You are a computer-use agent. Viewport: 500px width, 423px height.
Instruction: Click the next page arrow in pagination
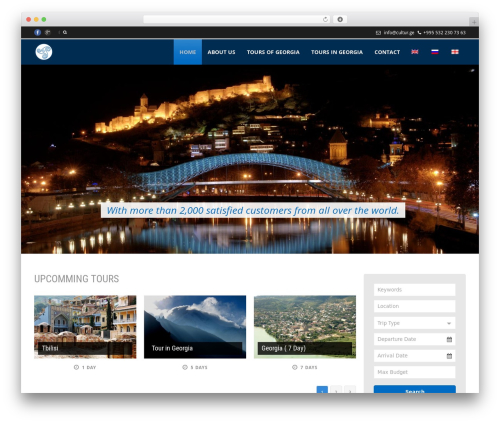click(x=350, y=390)
